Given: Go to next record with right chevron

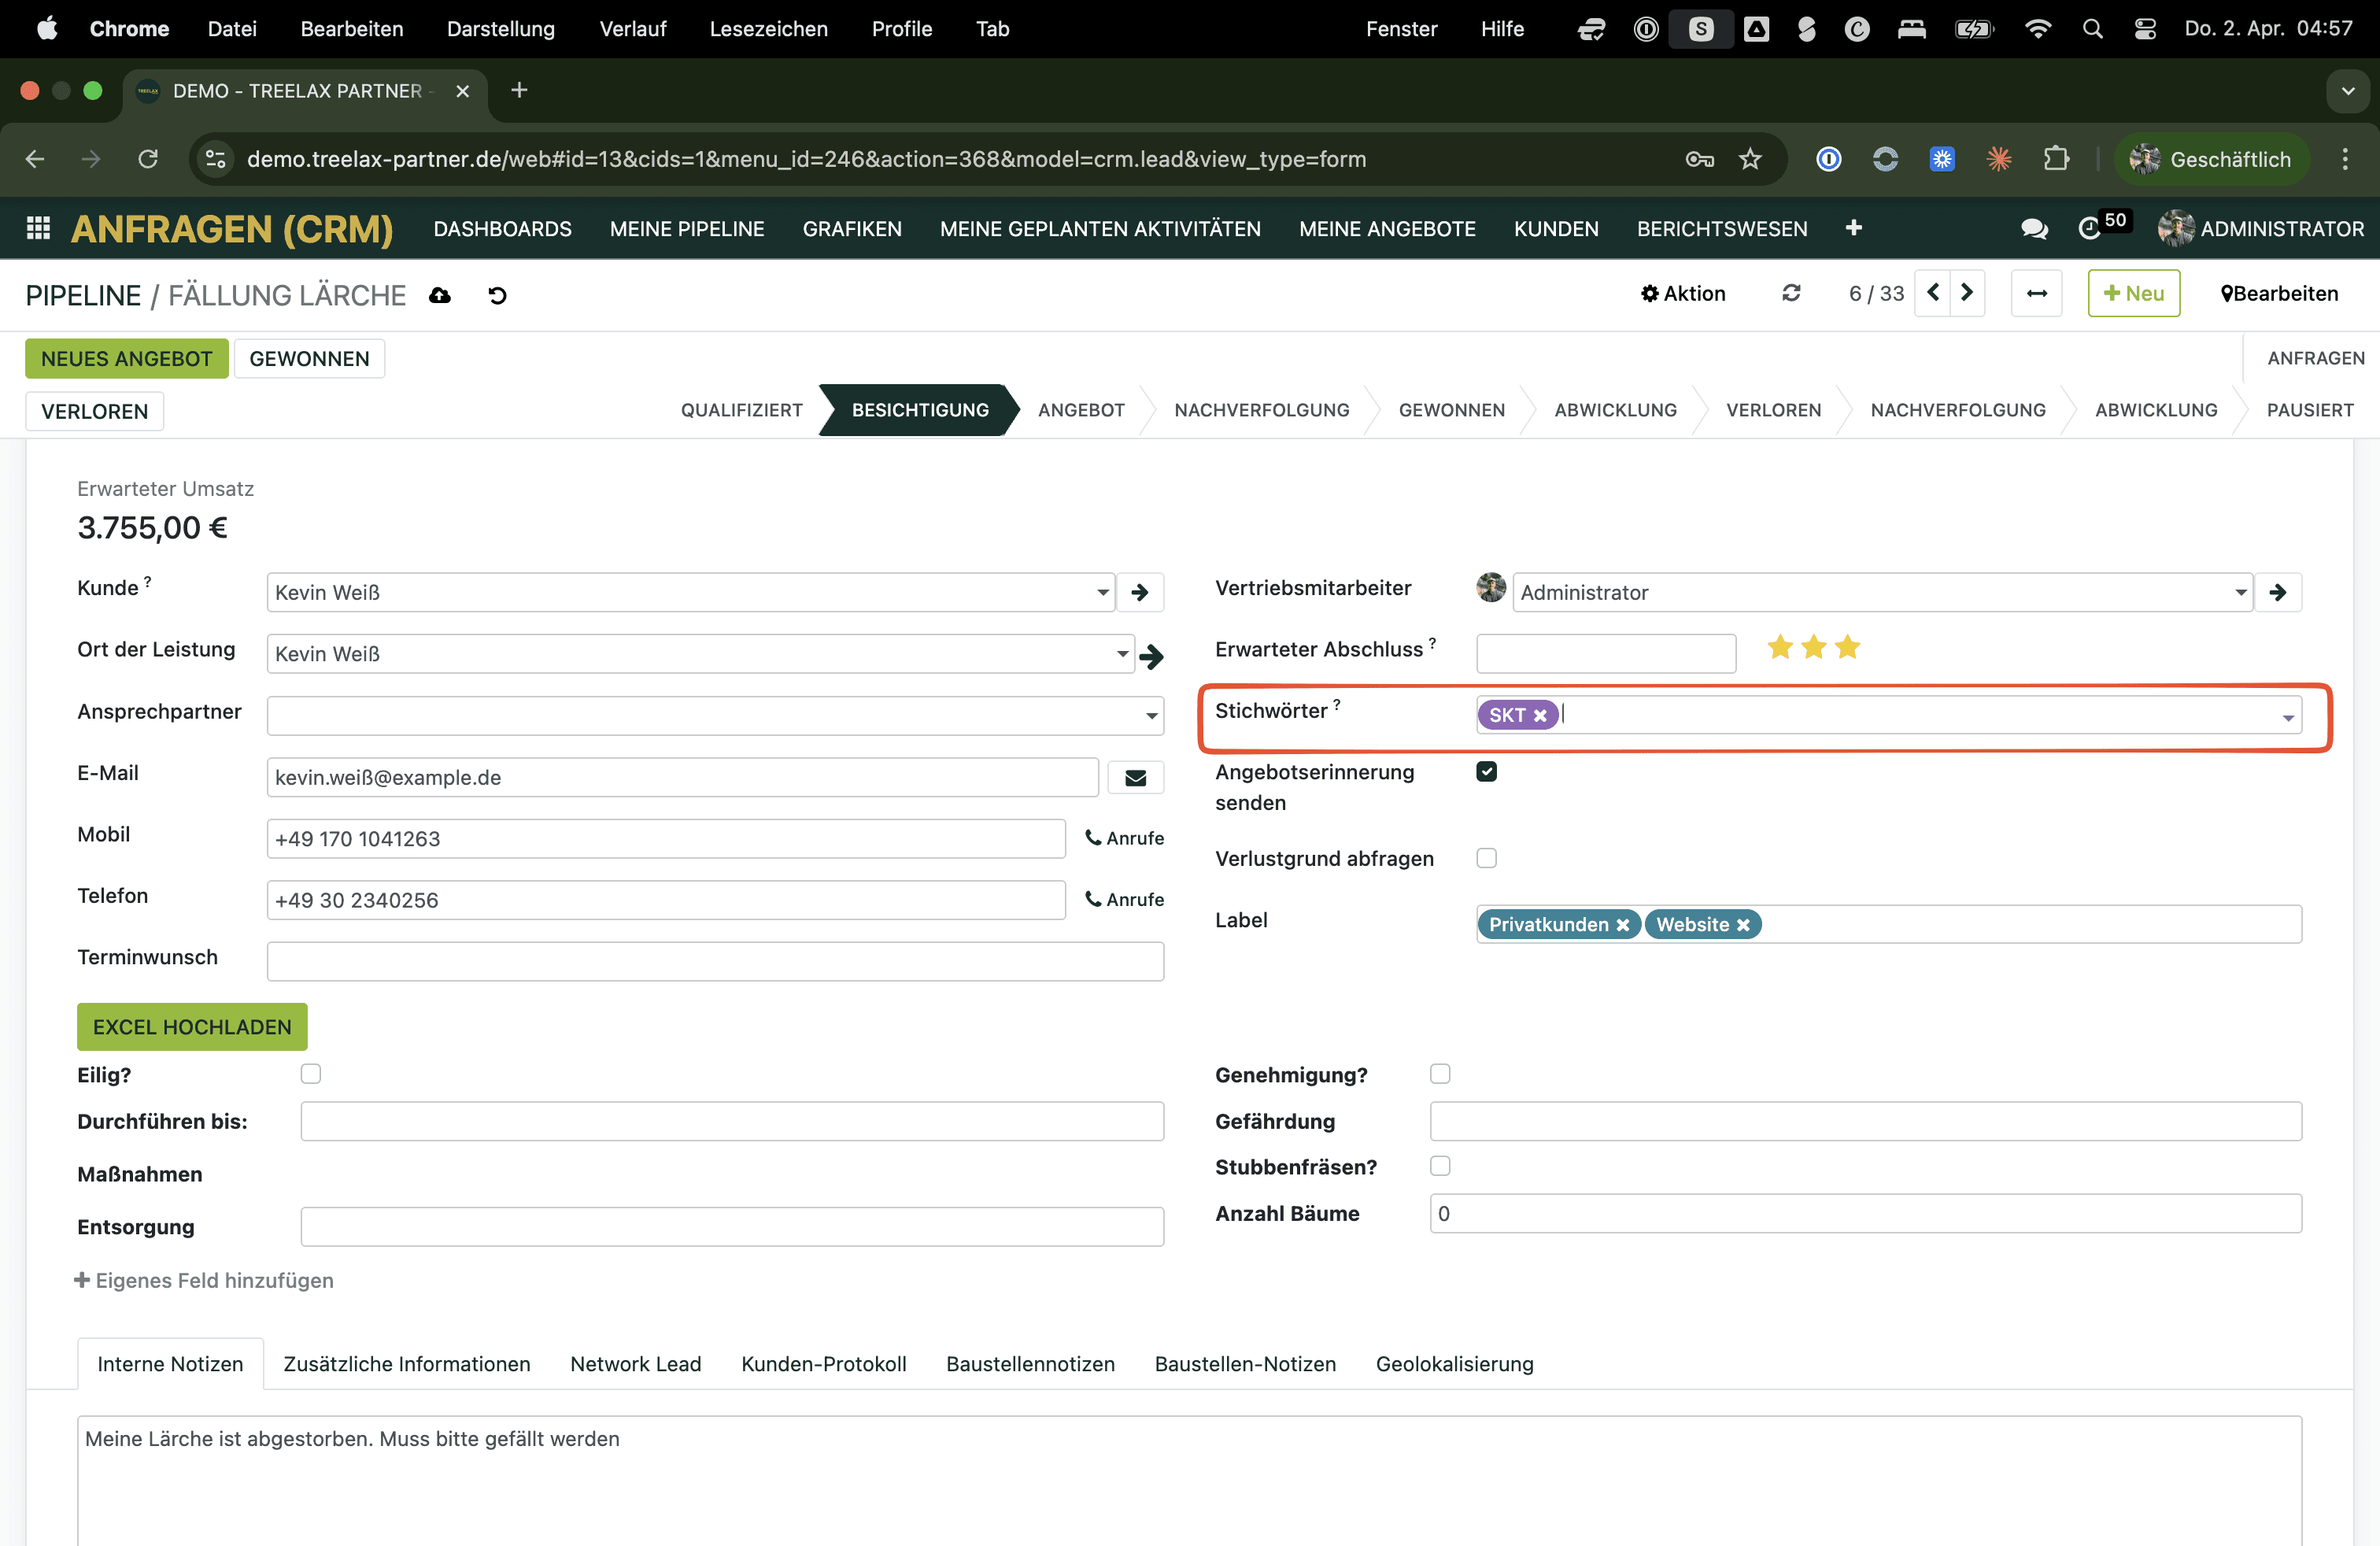Looking at the screenshot, I should 1966,293.
